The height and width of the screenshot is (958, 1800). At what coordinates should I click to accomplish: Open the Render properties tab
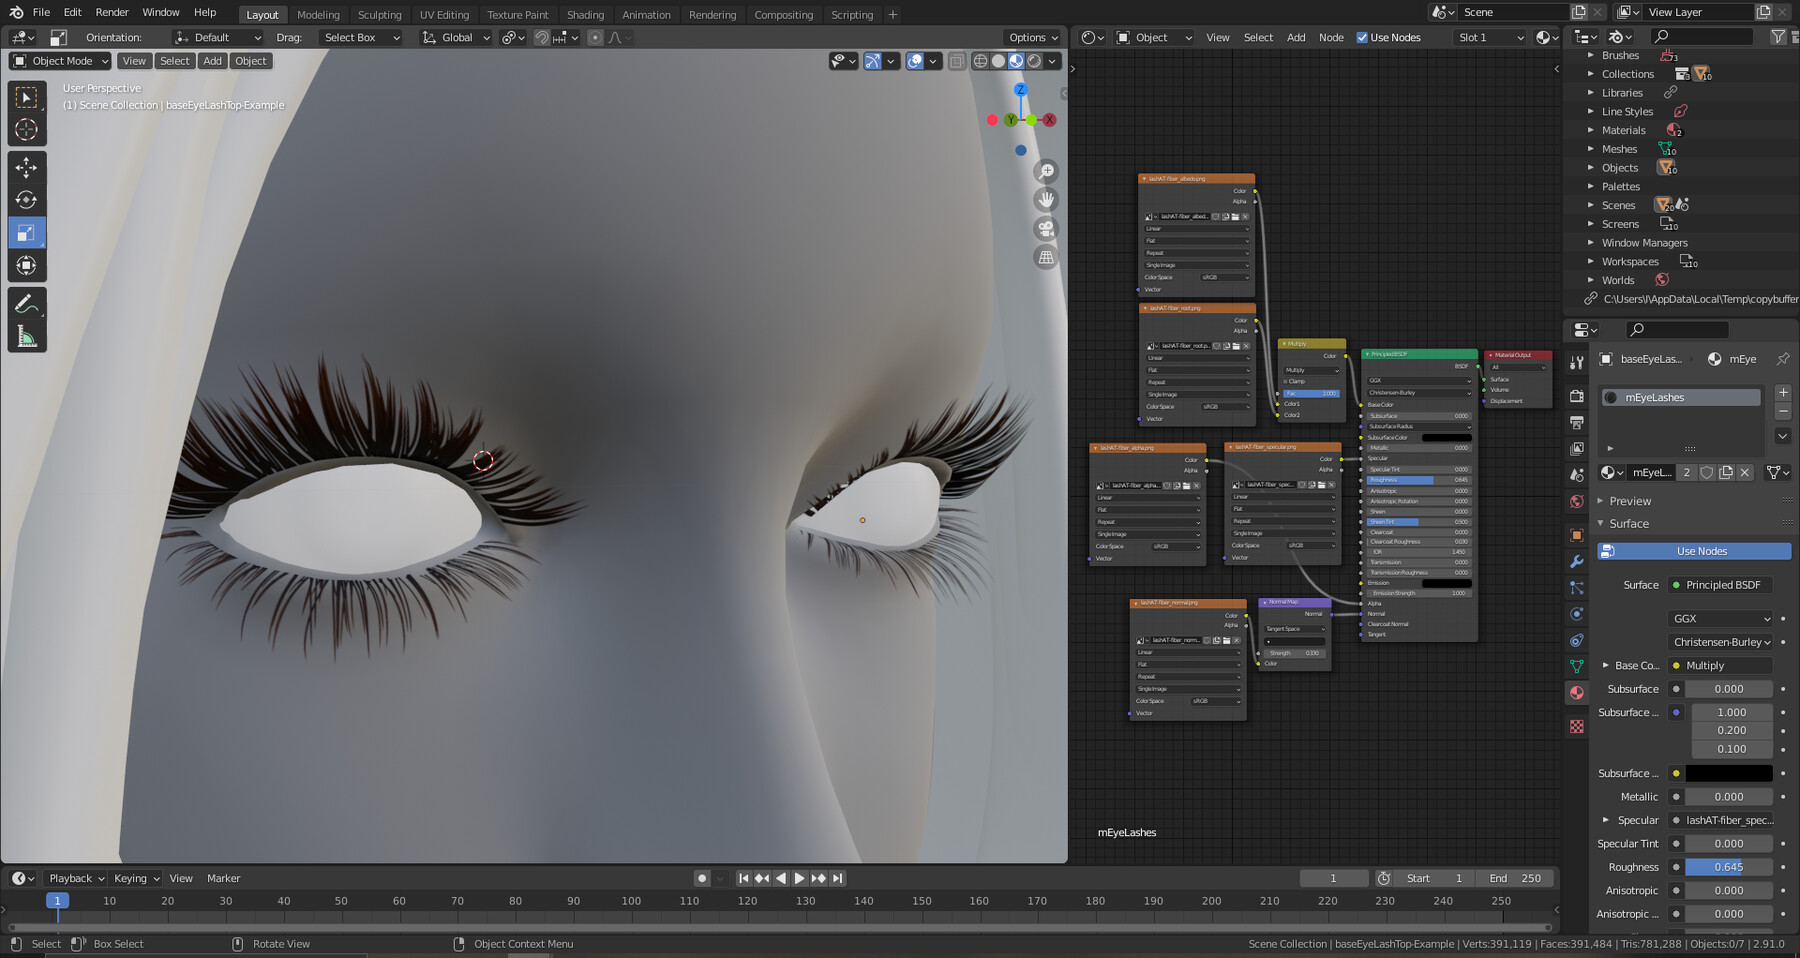coord(1577,396)
